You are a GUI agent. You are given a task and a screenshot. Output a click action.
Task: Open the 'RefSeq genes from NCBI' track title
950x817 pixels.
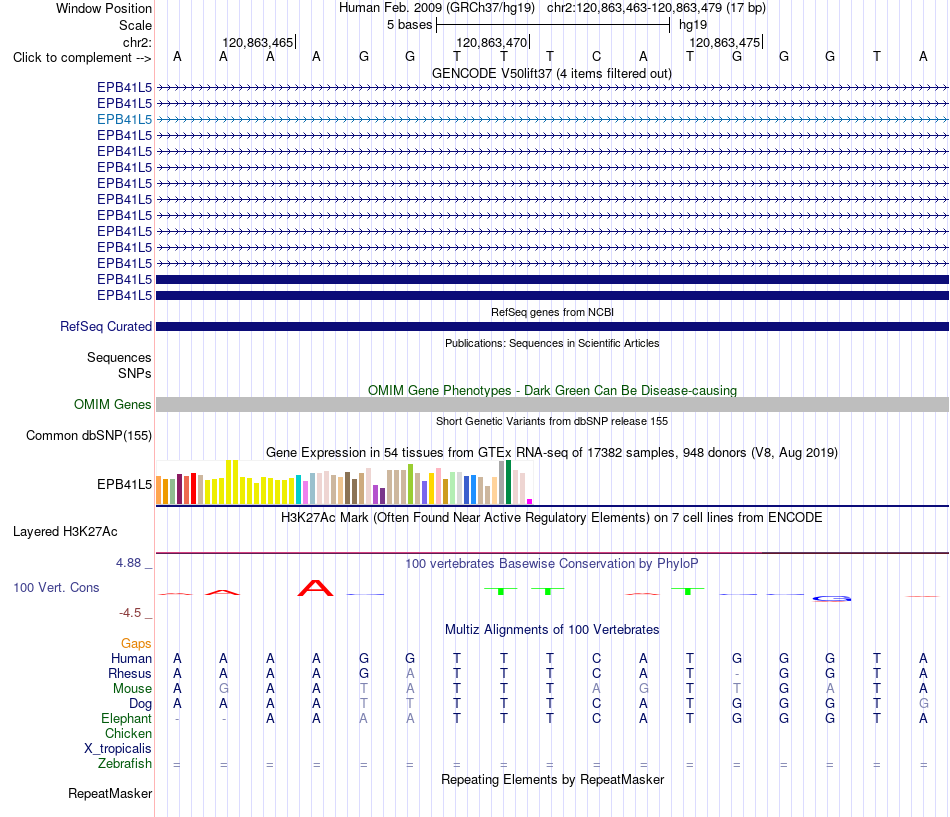coord(552,312)
